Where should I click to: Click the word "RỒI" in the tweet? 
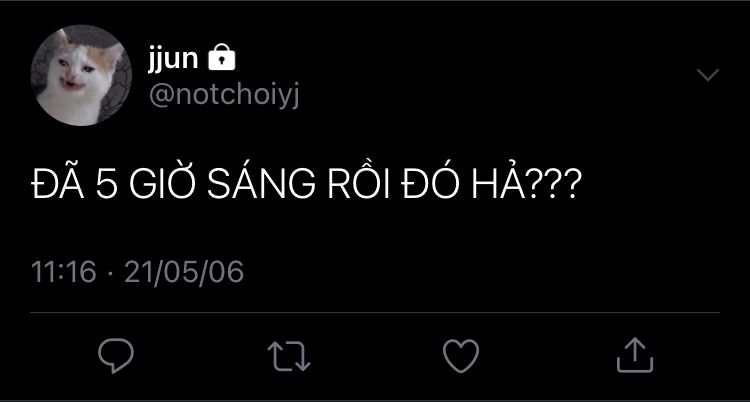[x=363, y=188]
